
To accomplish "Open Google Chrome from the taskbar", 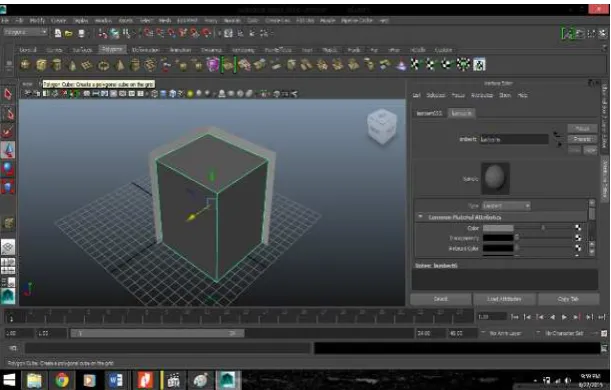I will tap(62, 379).
